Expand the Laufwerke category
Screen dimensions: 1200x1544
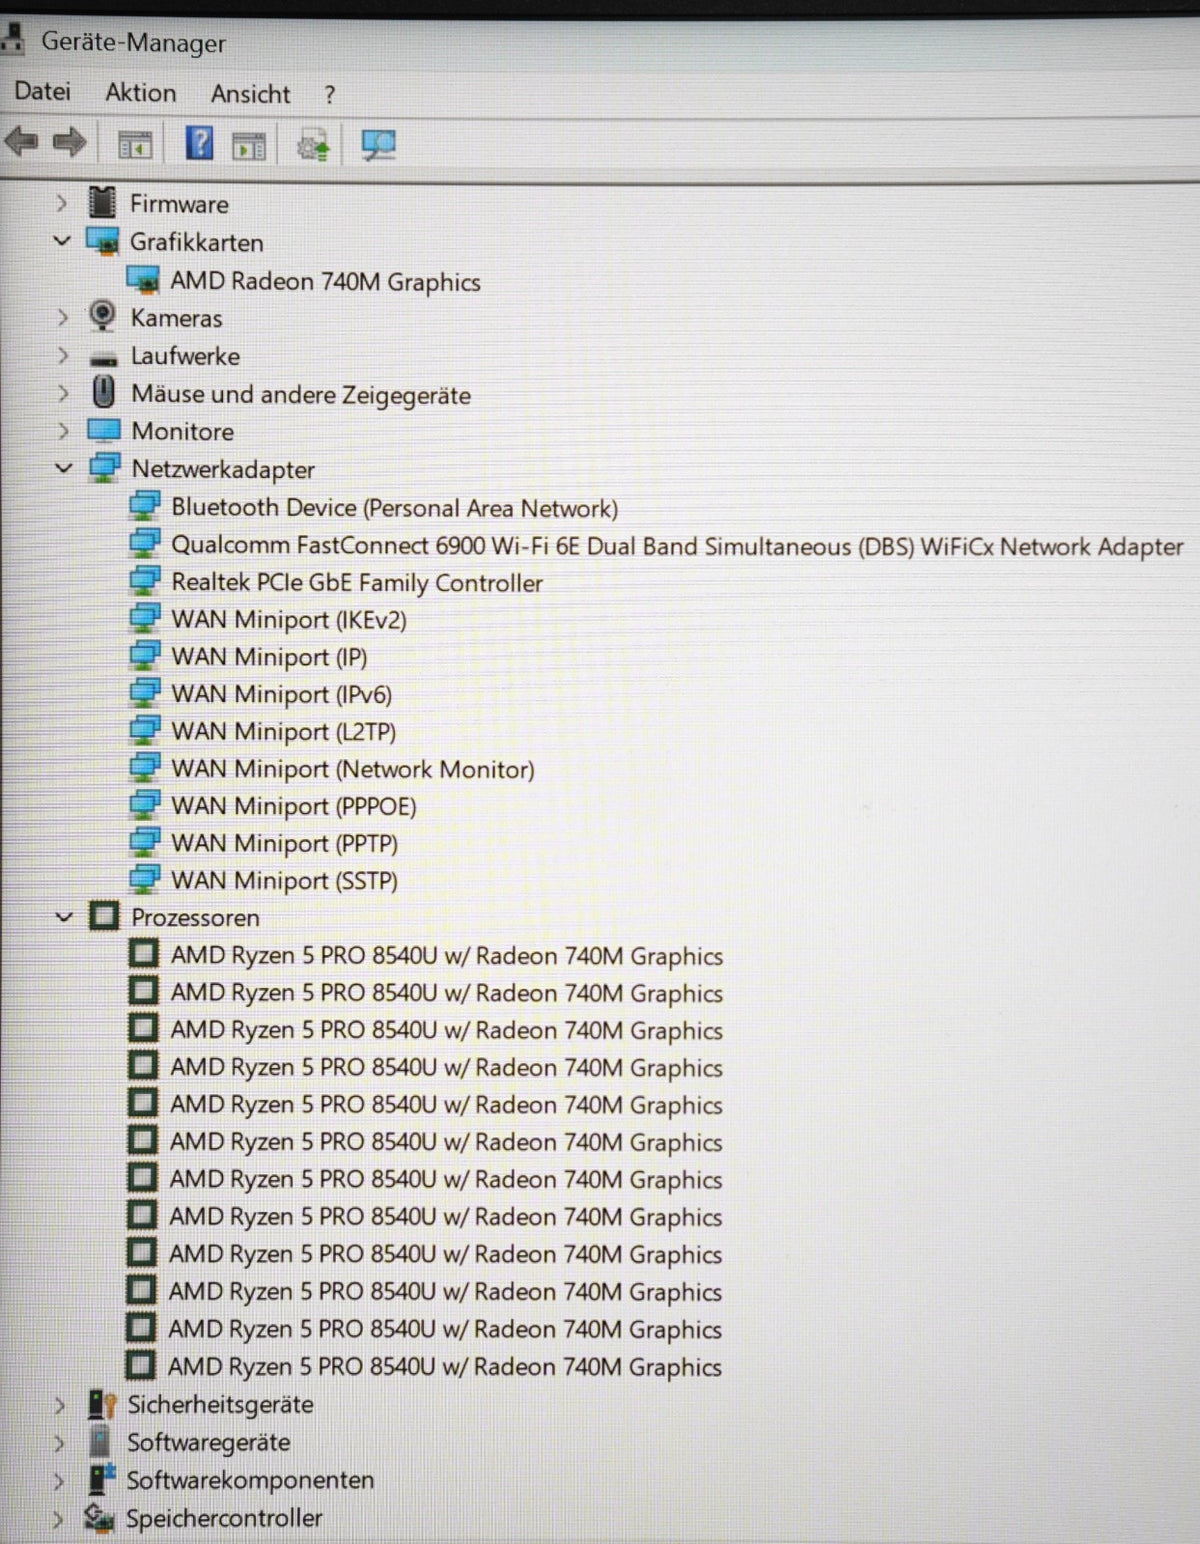[62, 355]
